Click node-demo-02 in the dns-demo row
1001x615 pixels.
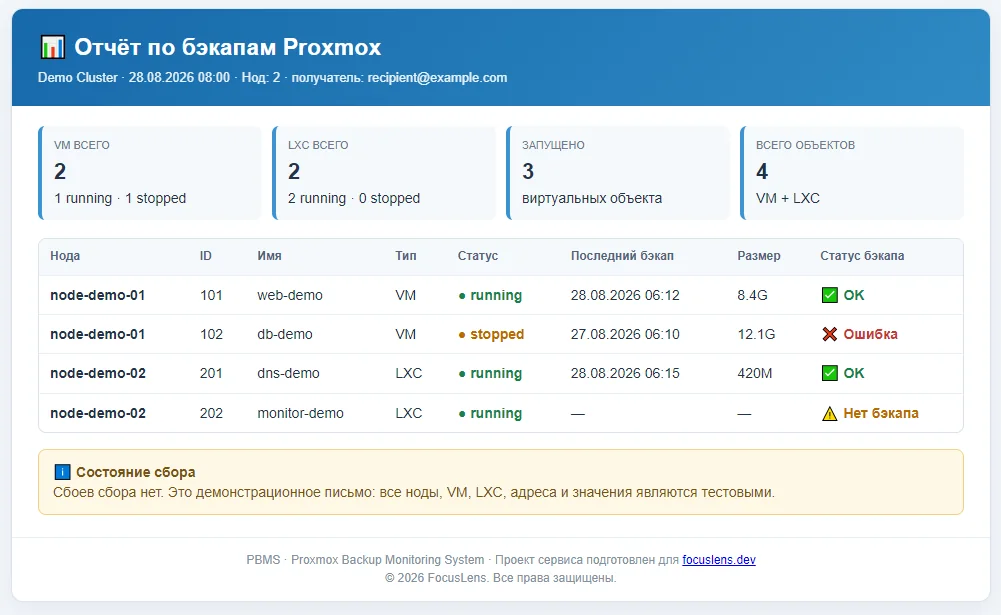(x=98, y=373)
